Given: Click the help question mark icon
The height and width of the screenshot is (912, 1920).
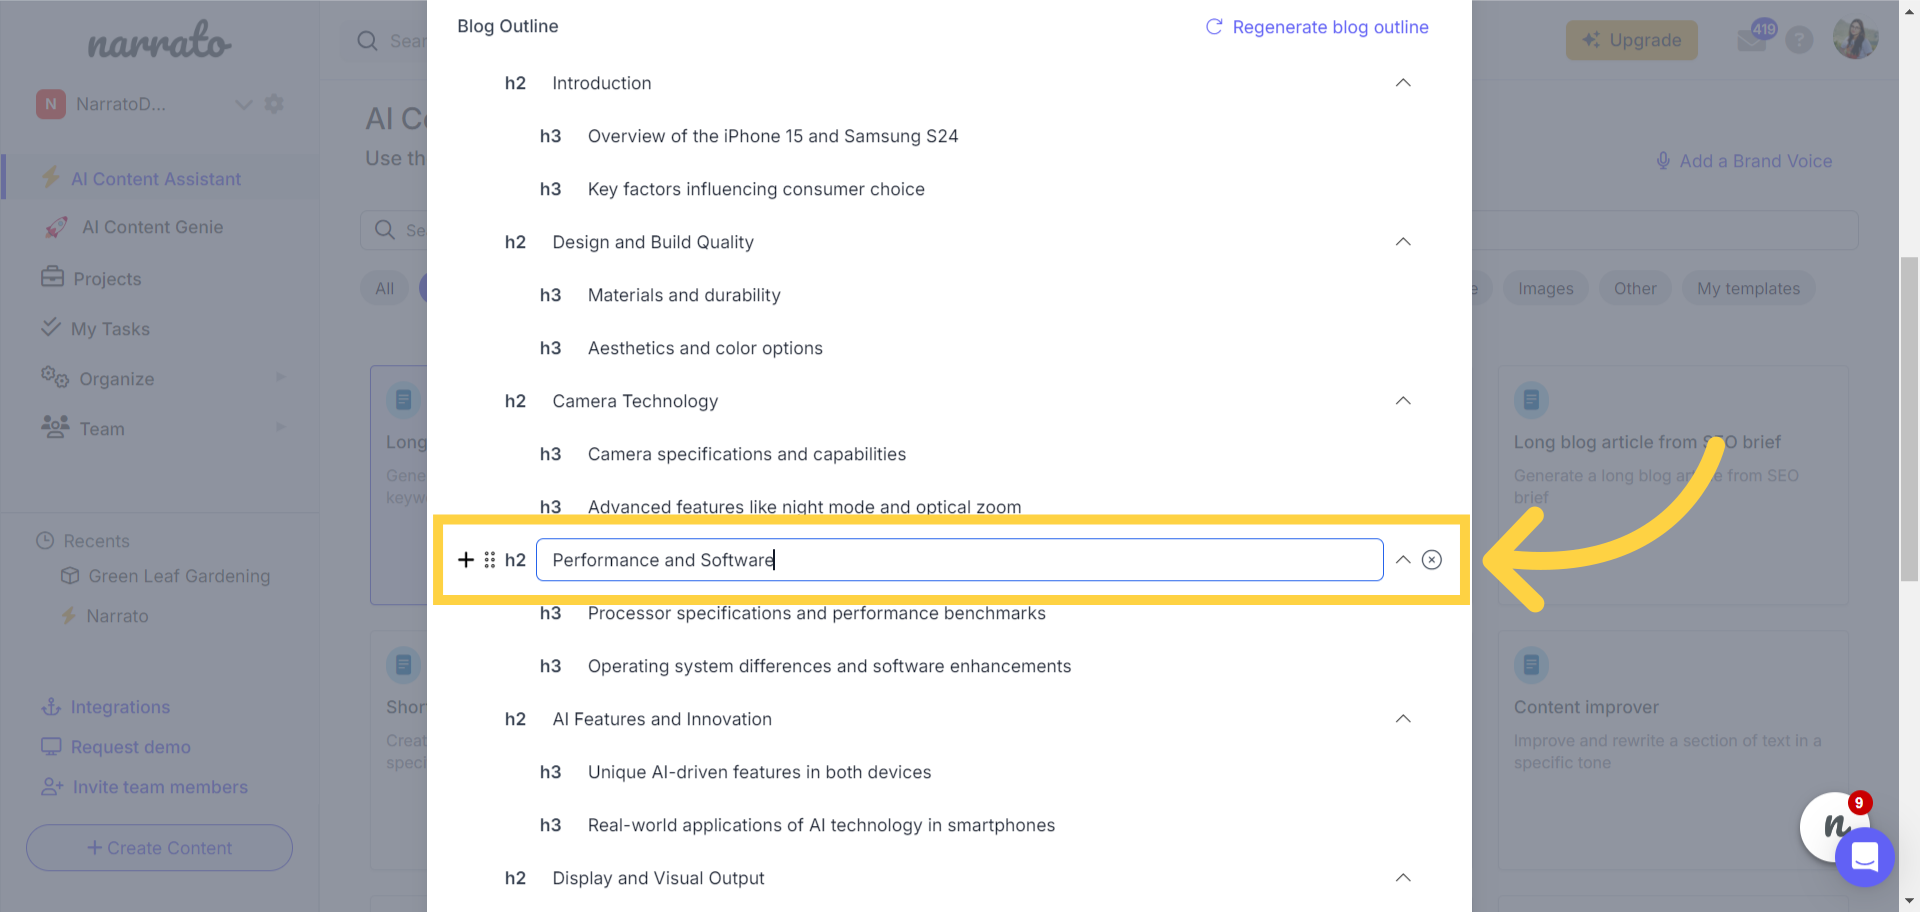Looking at the screenshot, I should point(1800,40).
